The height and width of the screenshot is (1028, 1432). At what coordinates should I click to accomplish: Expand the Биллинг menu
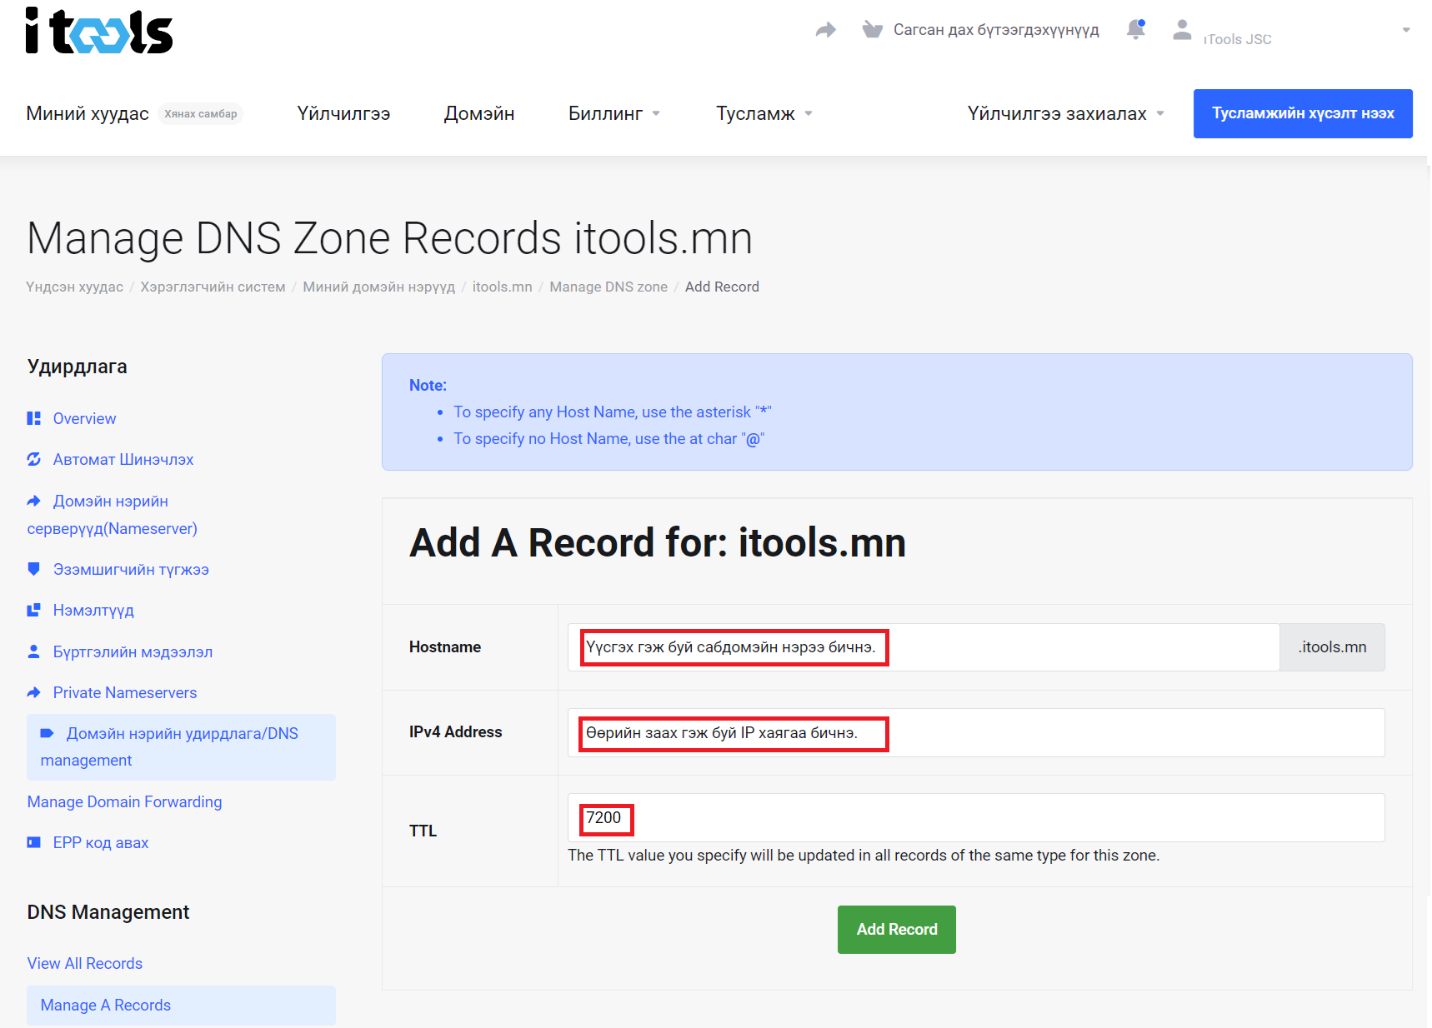coord(614,113)
